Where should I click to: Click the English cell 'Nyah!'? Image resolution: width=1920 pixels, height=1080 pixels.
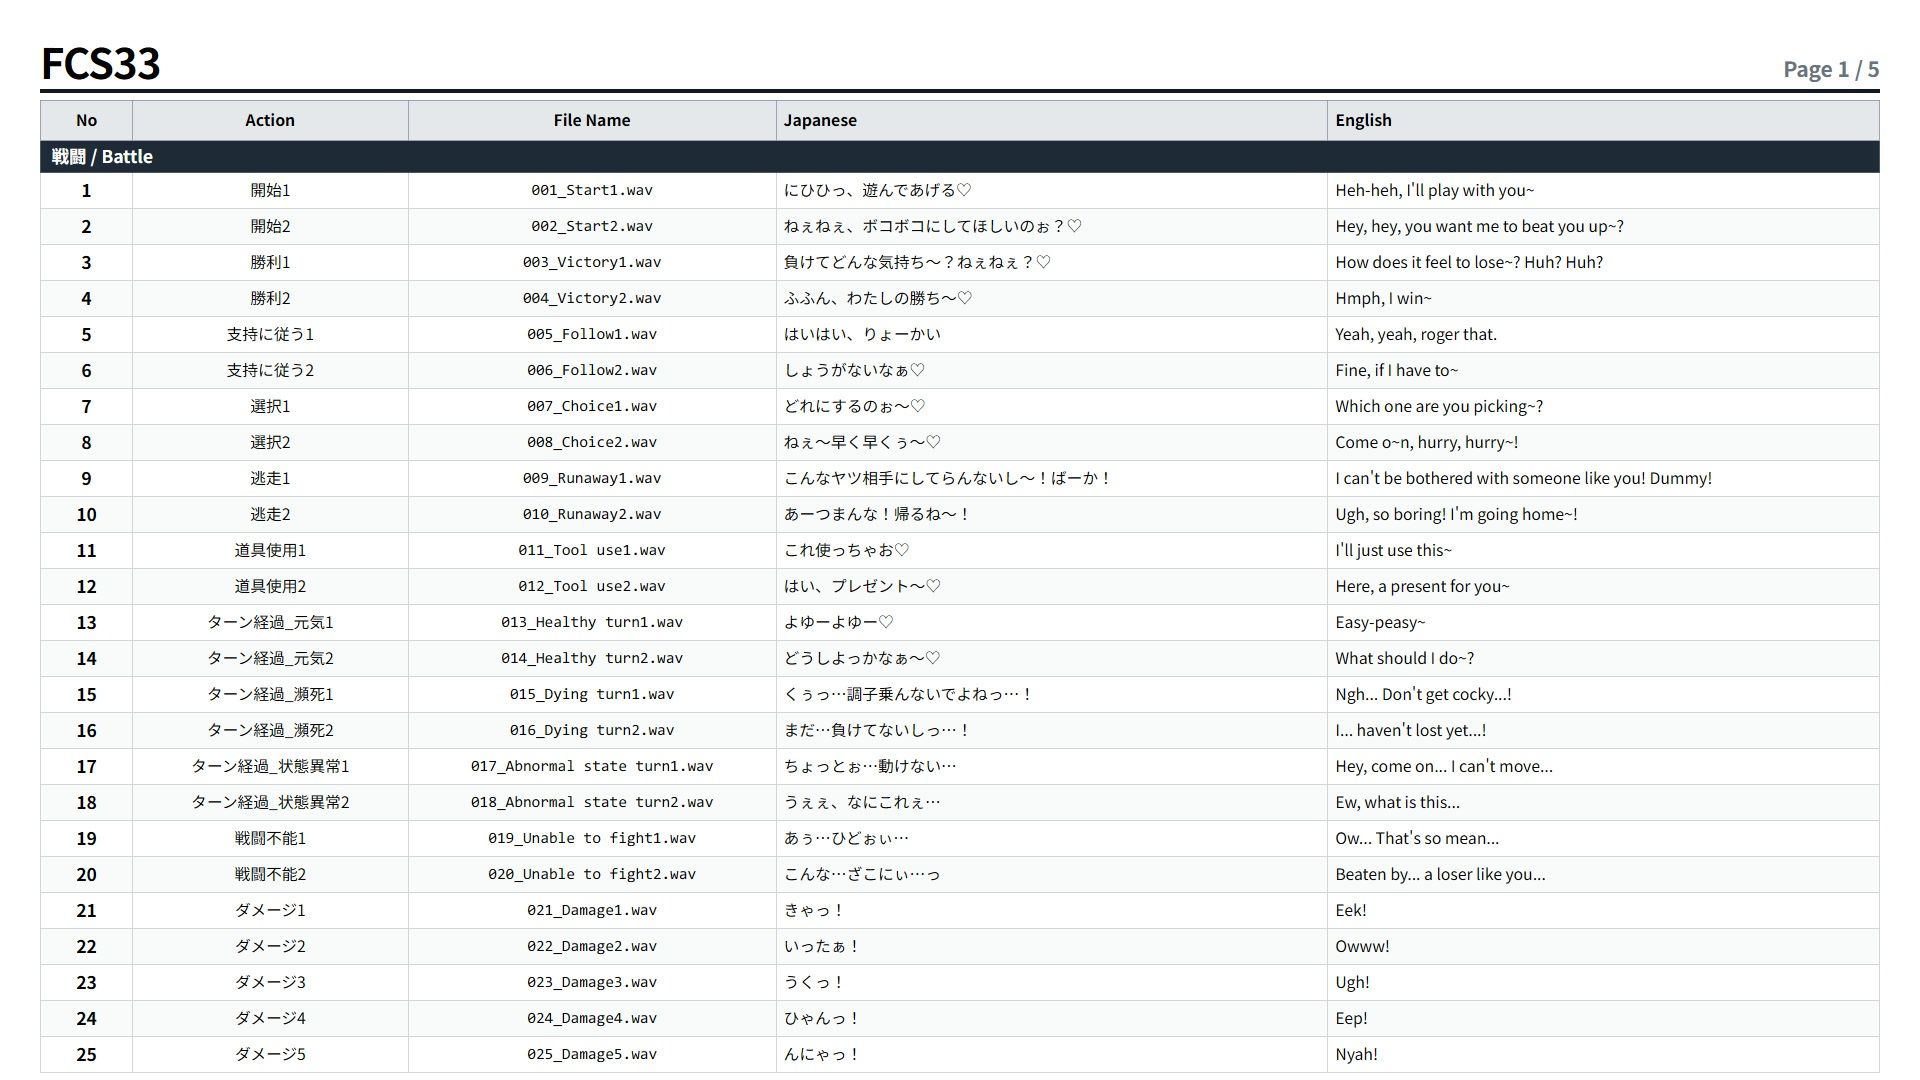tap(1603, 1054)
